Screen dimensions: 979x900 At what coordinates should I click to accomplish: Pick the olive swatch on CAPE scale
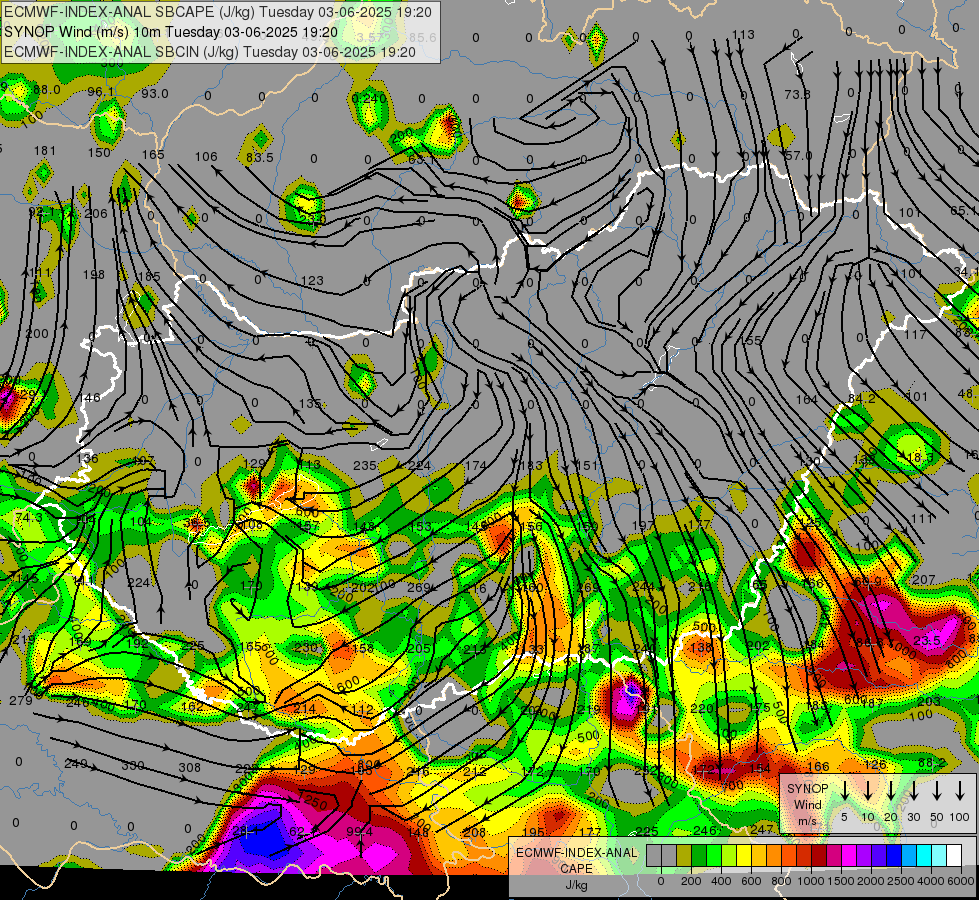click(684, 855)
